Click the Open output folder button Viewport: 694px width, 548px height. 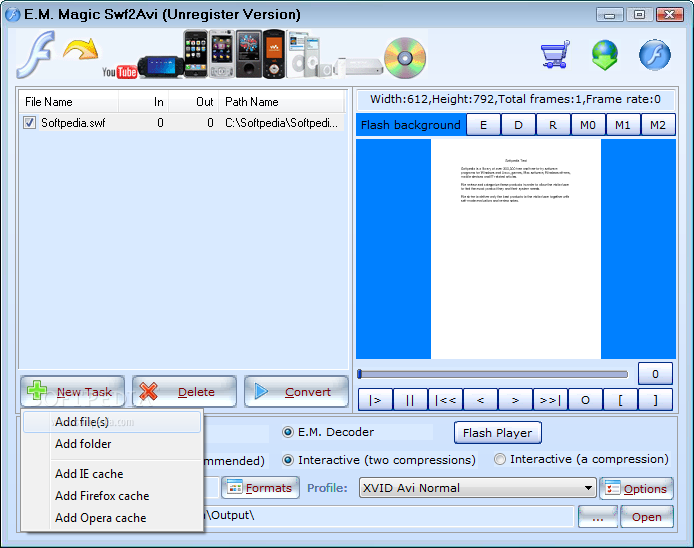point(647,517)
